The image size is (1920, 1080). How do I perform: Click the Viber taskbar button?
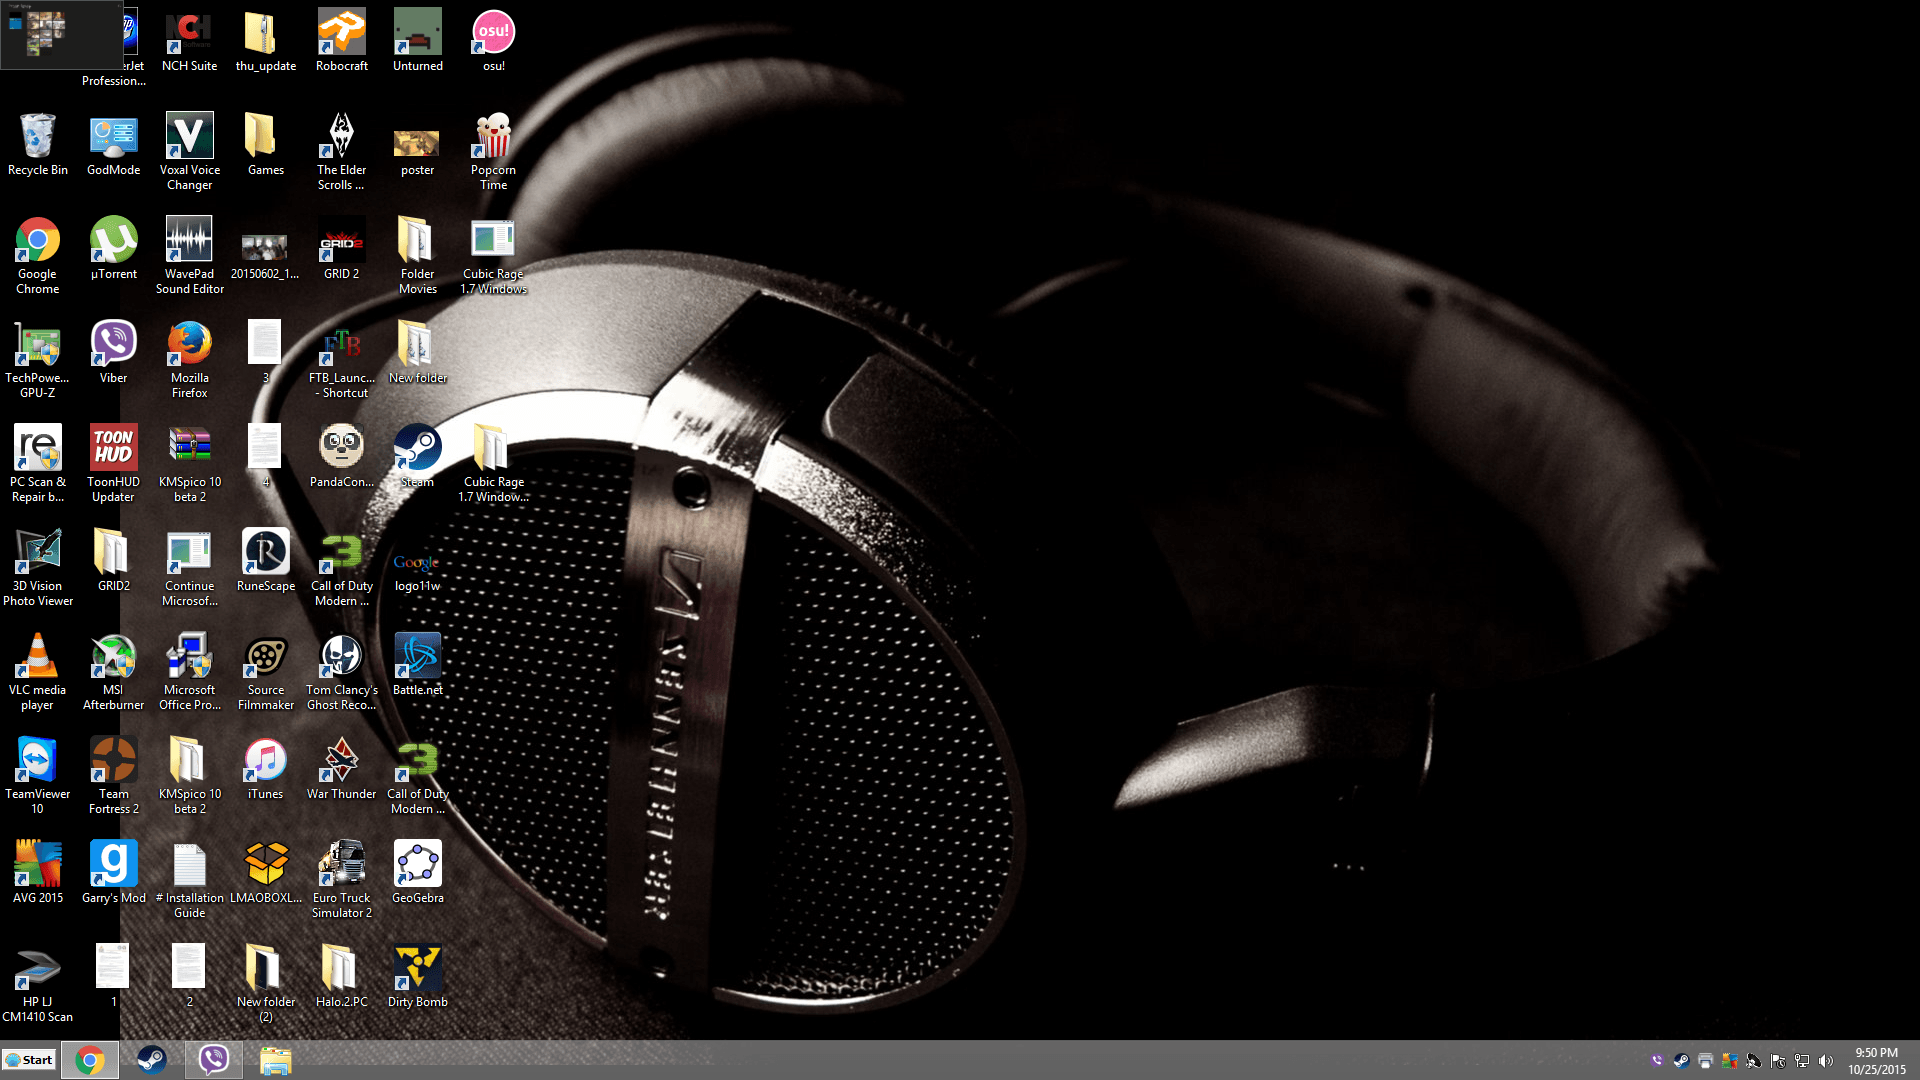click(213, 1060)
